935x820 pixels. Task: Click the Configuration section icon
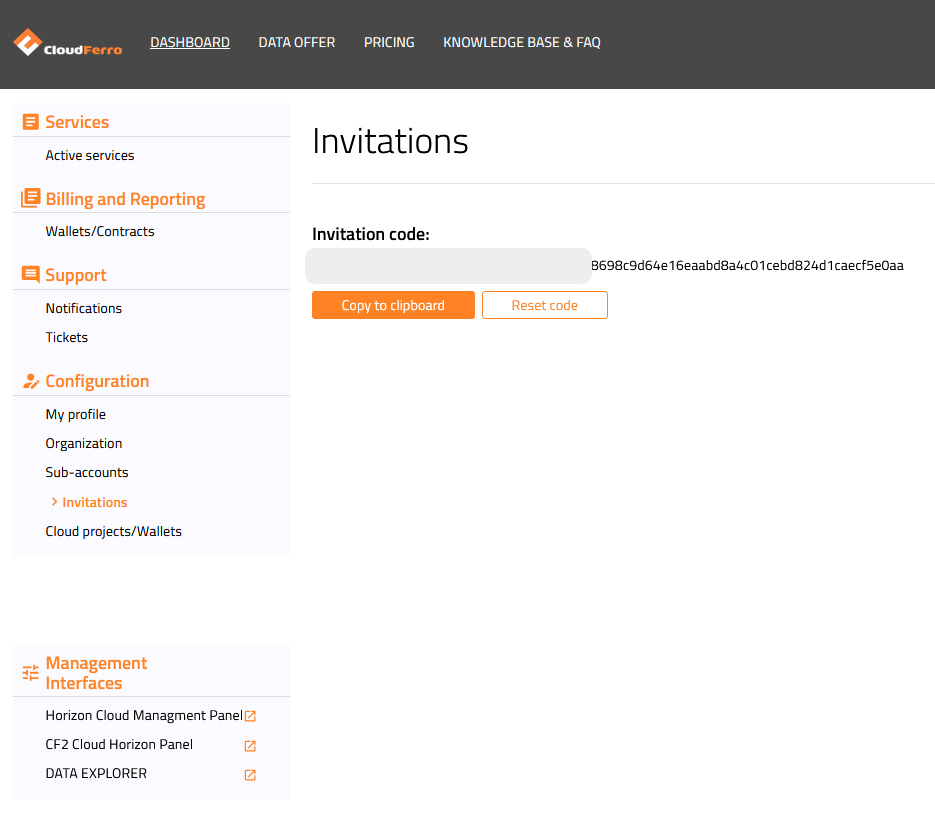(29, 380)
